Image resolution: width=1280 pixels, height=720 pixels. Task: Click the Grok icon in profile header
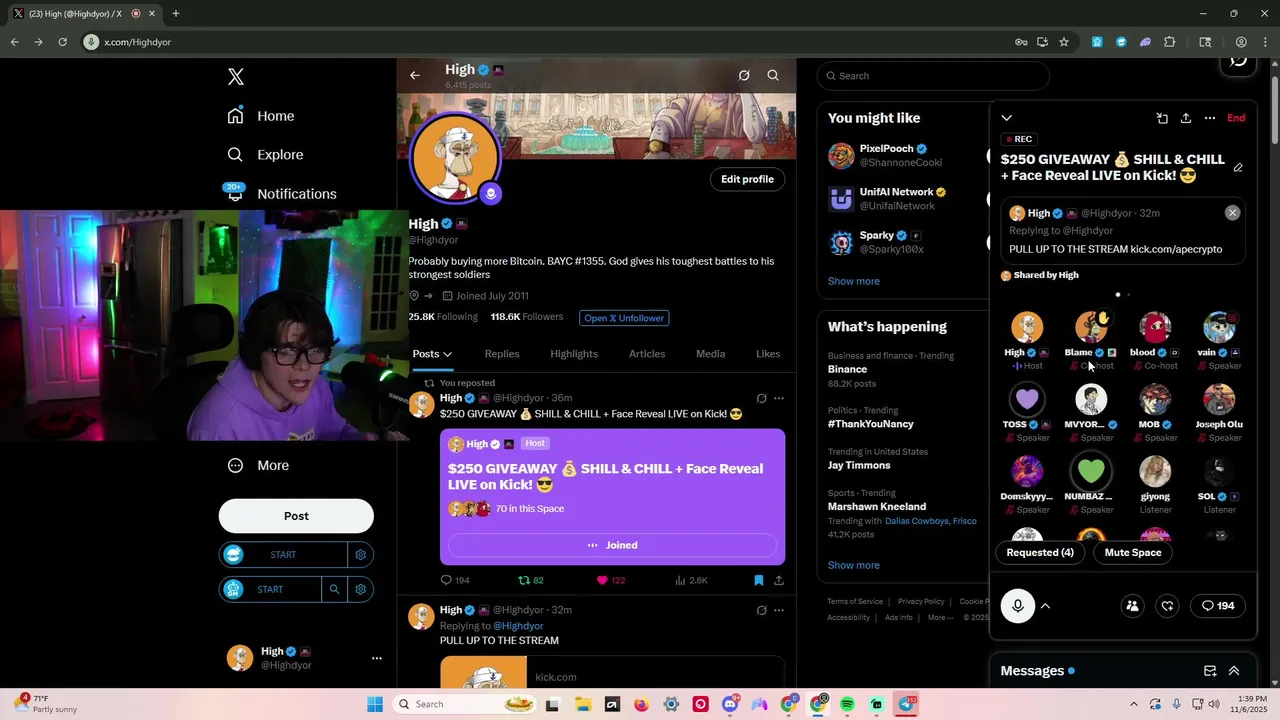pyautogui.click(x=744, y=75)
